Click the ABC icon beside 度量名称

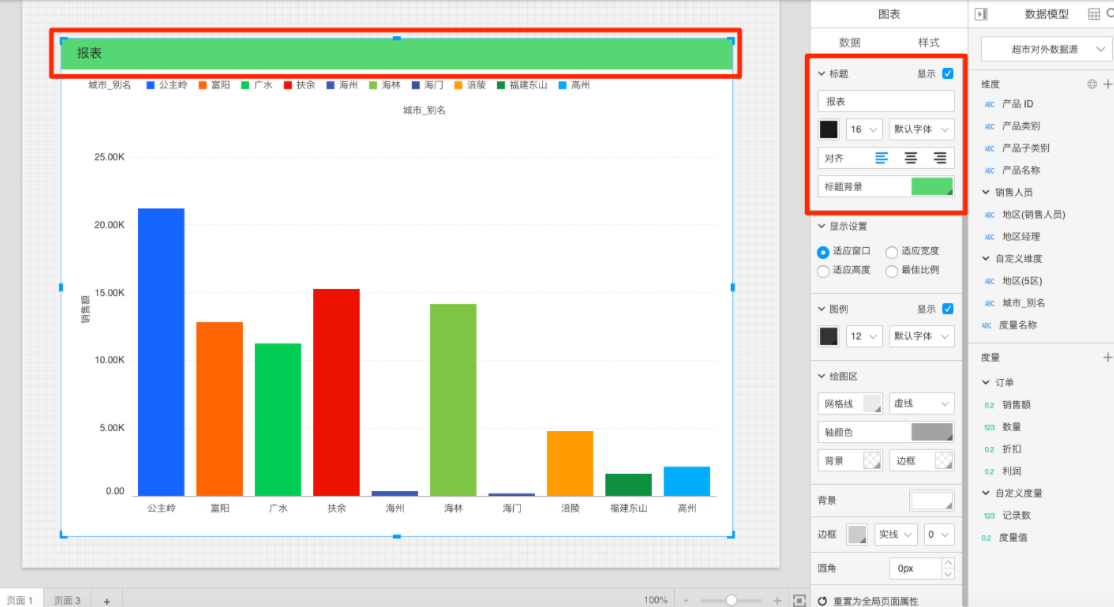(x=987, y=325)
